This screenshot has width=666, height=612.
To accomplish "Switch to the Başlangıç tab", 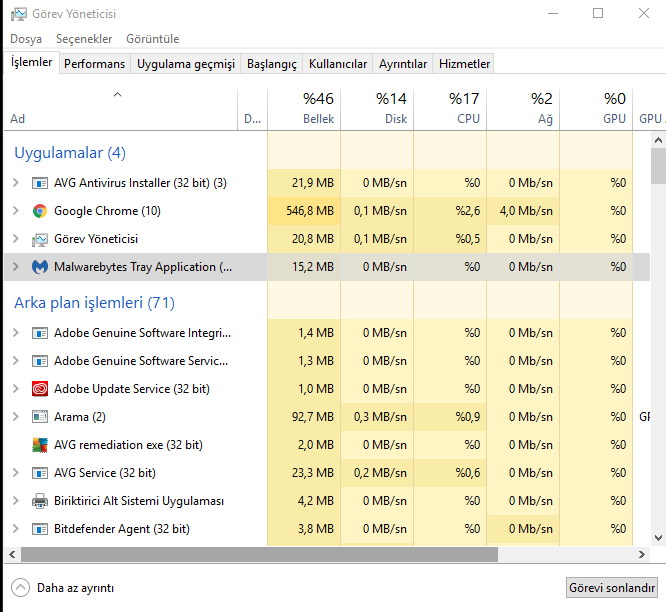I will [x=272, y=64].
